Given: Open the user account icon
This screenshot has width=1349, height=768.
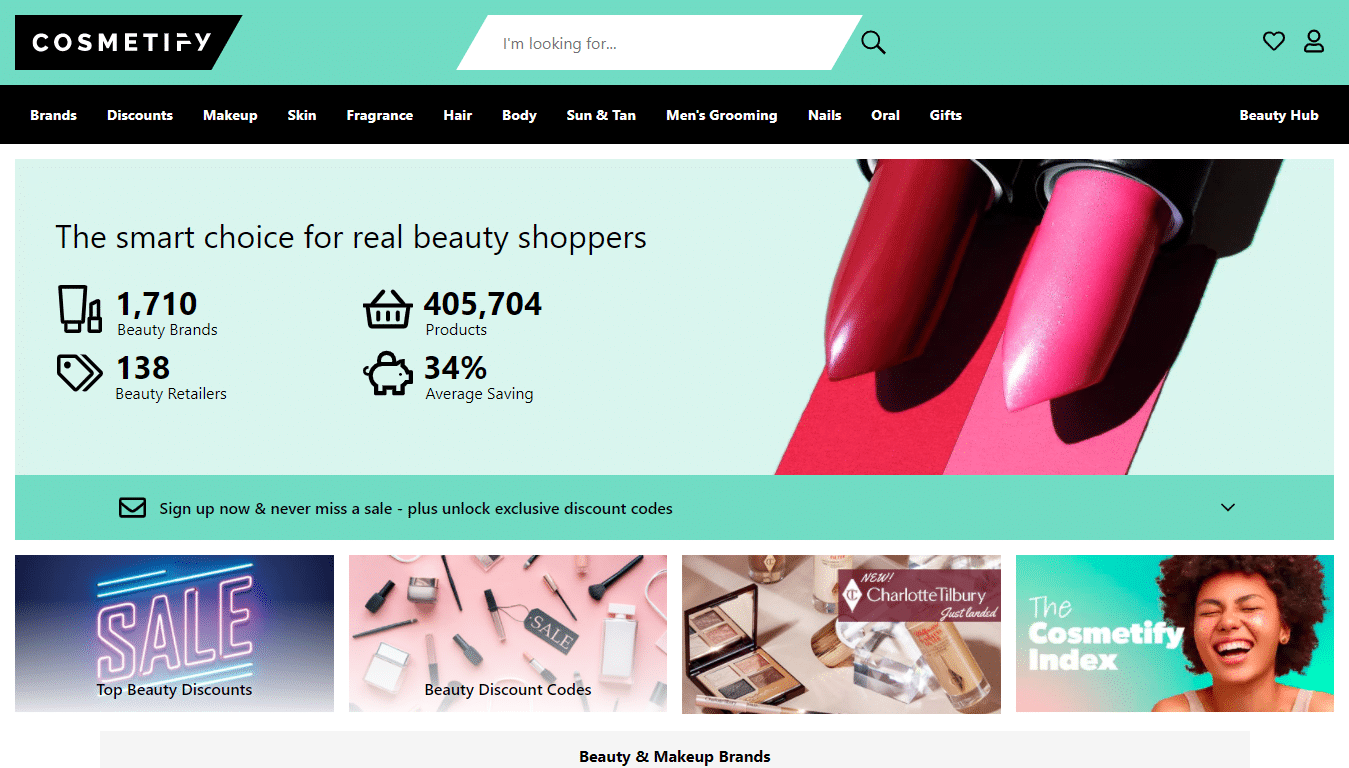Looking at the screenshot, I should 1313,41.
